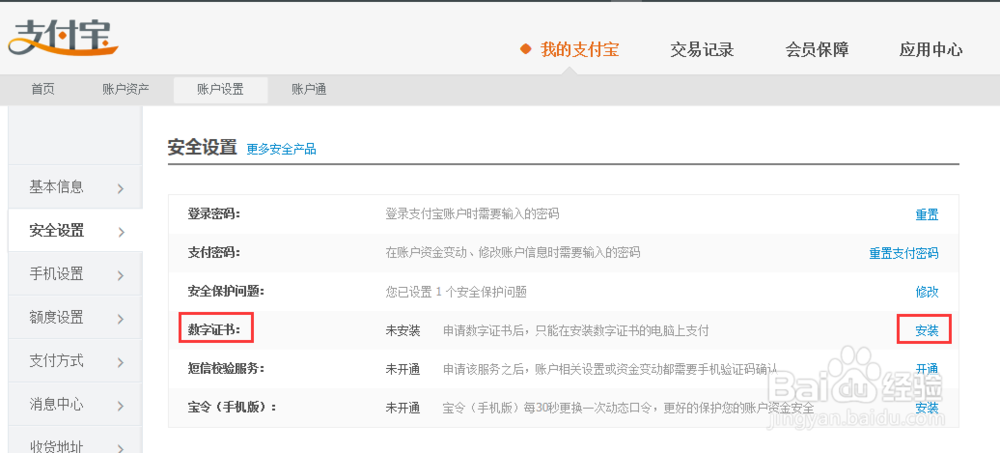Click the Alipay logo

click(x=64, y=38)
